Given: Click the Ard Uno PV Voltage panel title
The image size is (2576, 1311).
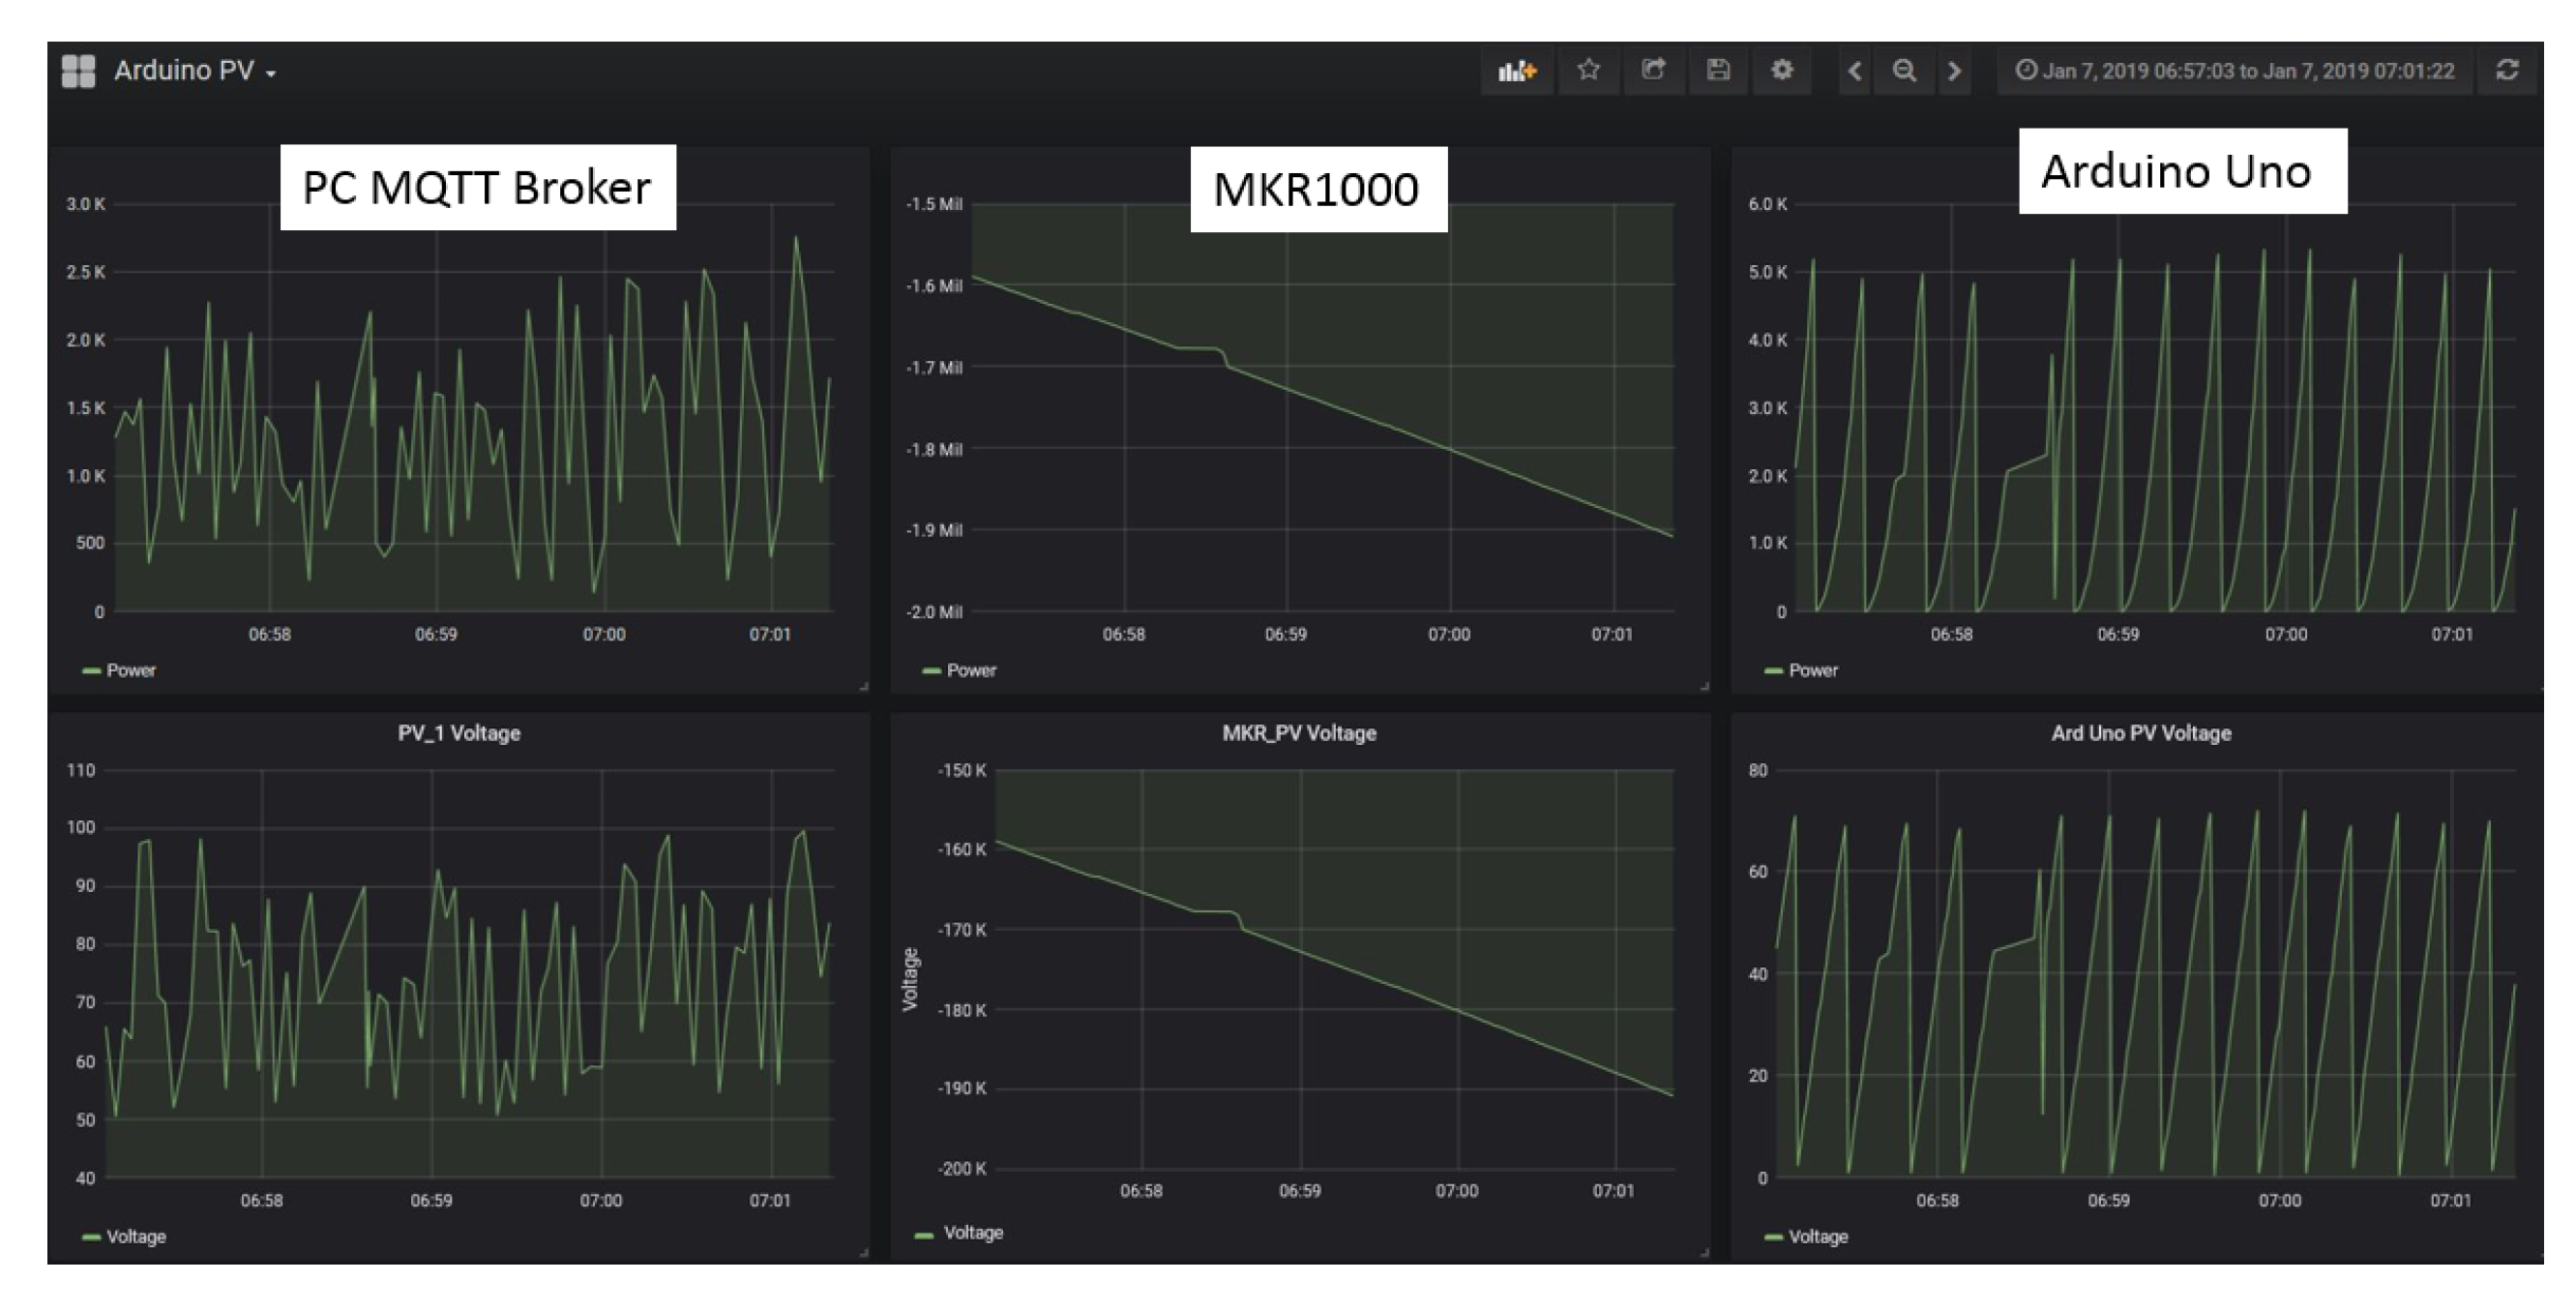Looking at the screenshot, I should tap(2141, 733).
